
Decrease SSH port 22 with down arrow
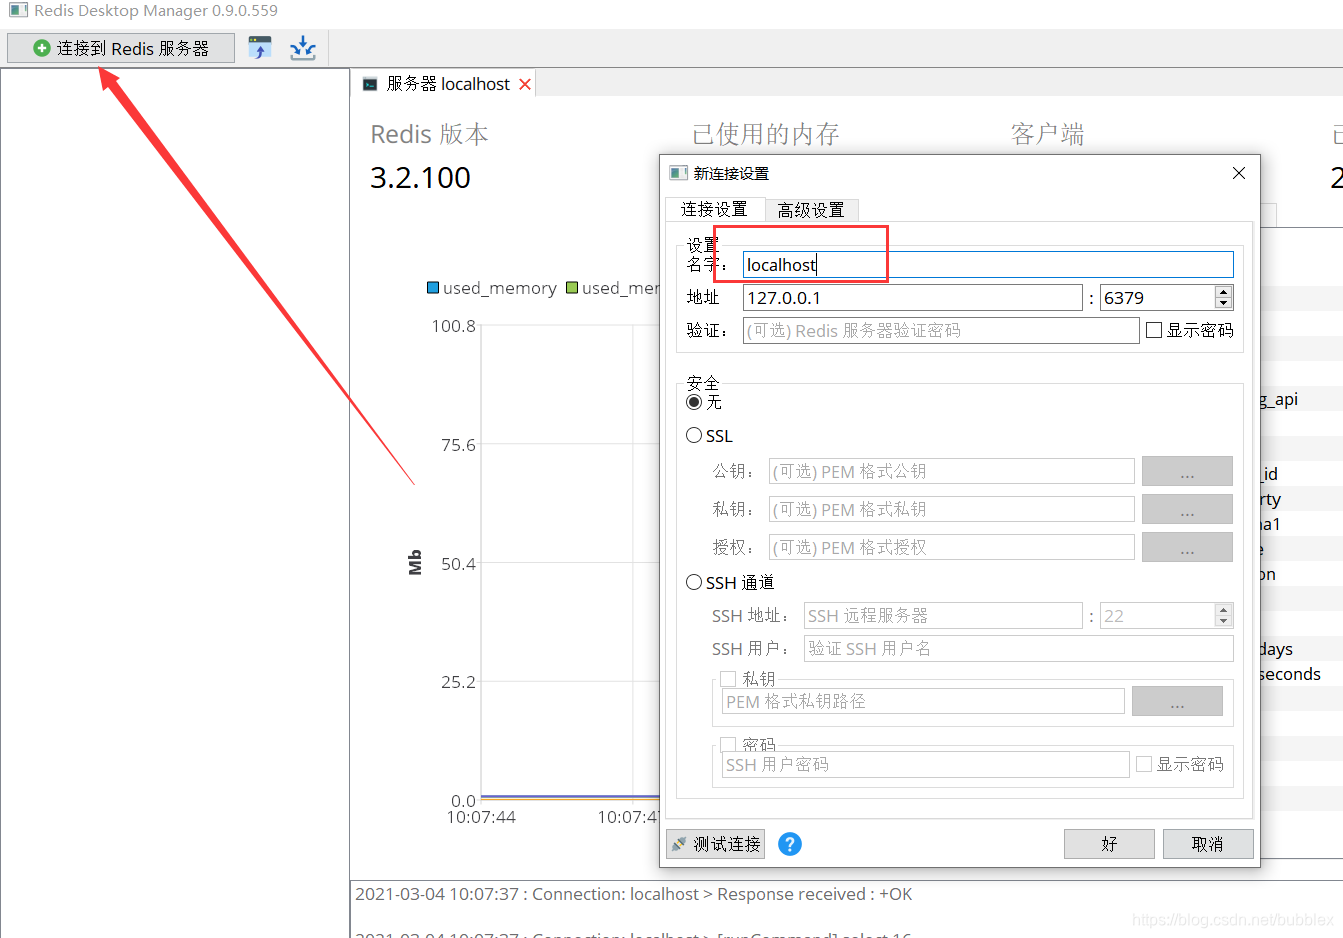(x=1224, y=622)
